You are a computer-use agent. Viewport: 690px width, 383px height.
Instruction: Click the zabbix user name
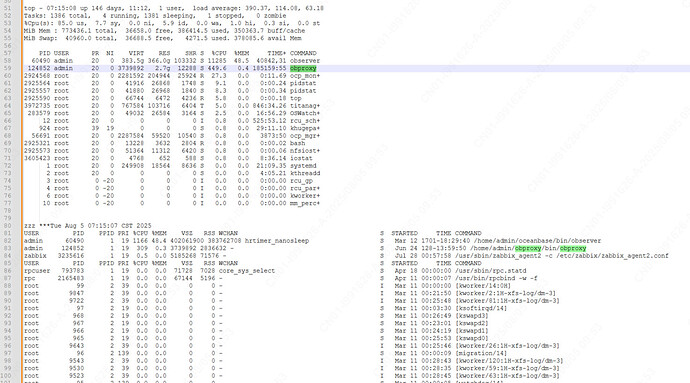point(35,256)
